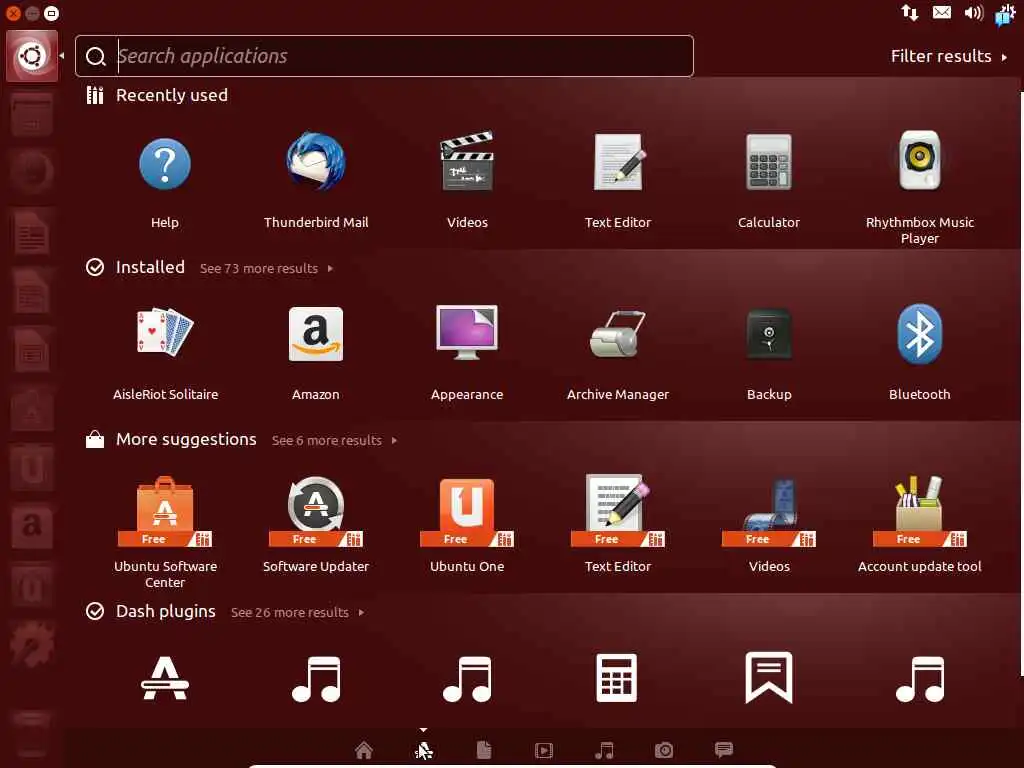
Task: Open the Amazon app under Installed
Action: (x=316, y=334)
